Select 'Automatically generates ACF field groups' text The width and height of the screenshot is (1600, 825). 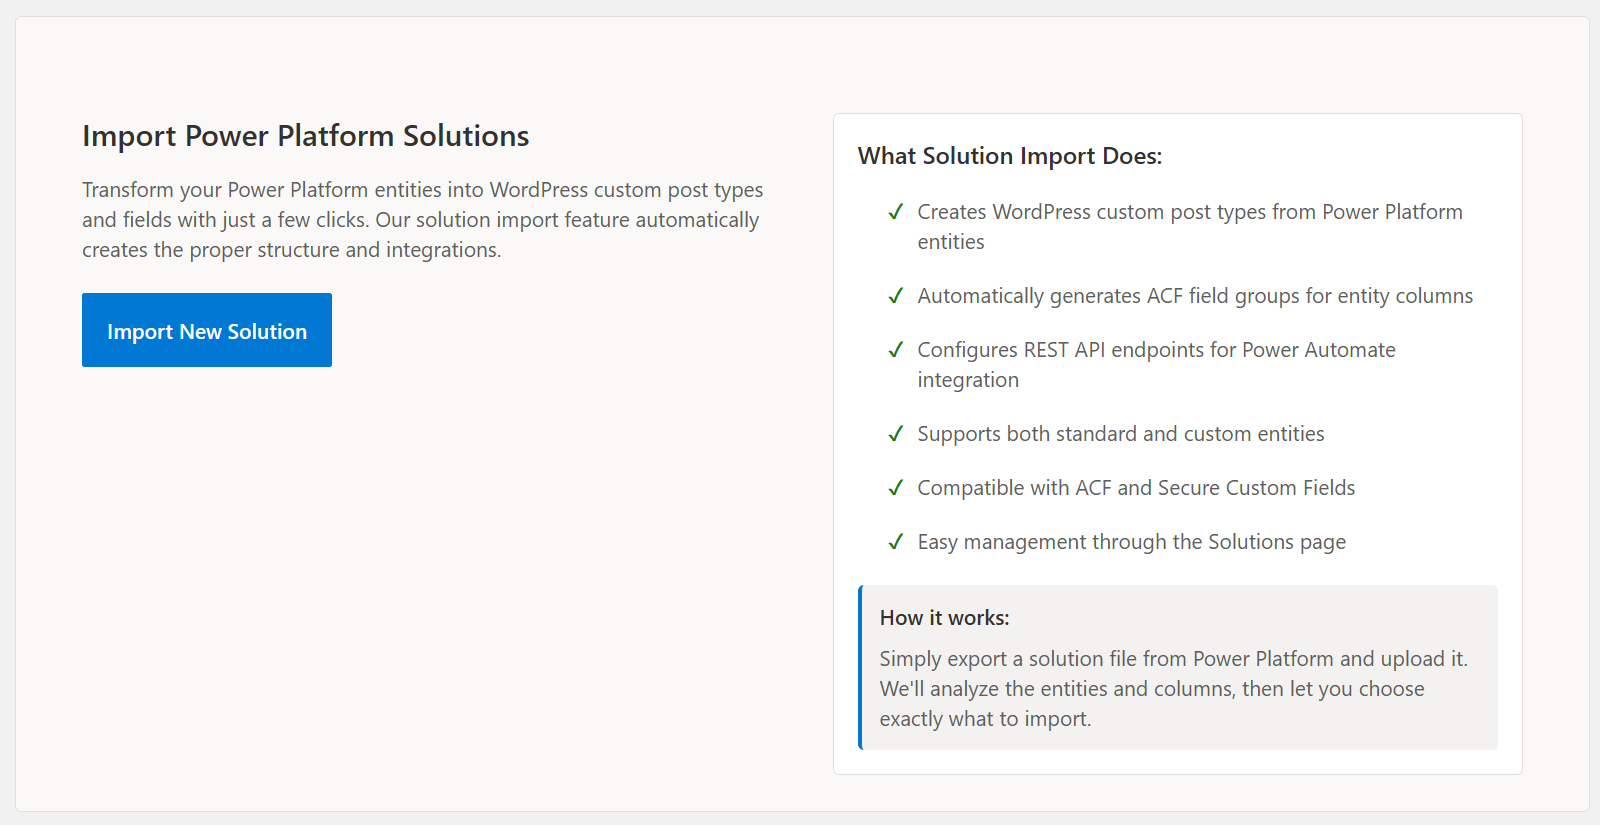point(1194,296)
